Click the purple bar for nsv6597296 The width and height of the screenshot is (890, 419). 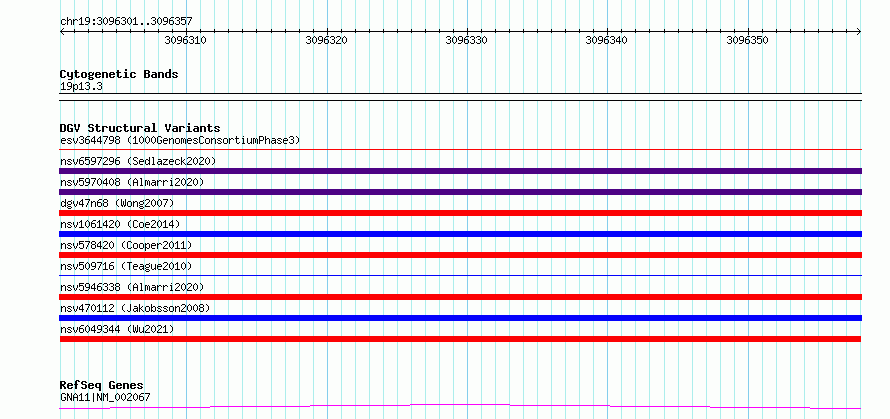tap(460, 171)
